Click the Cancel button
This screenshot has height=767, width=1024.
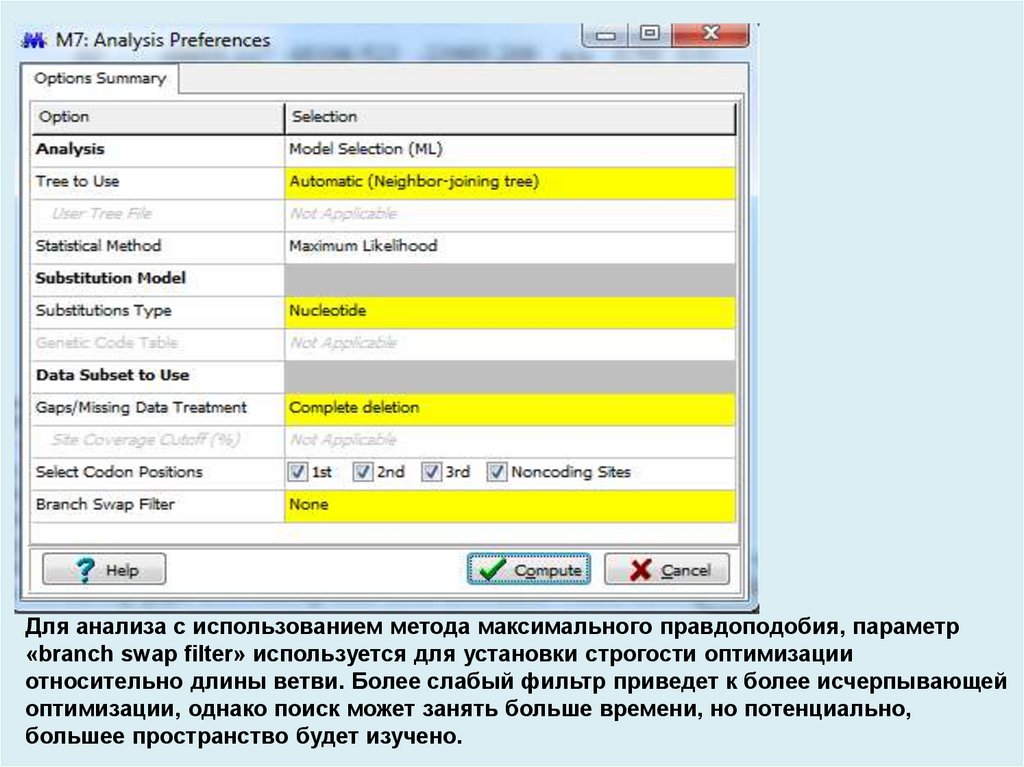click(667, 569)
